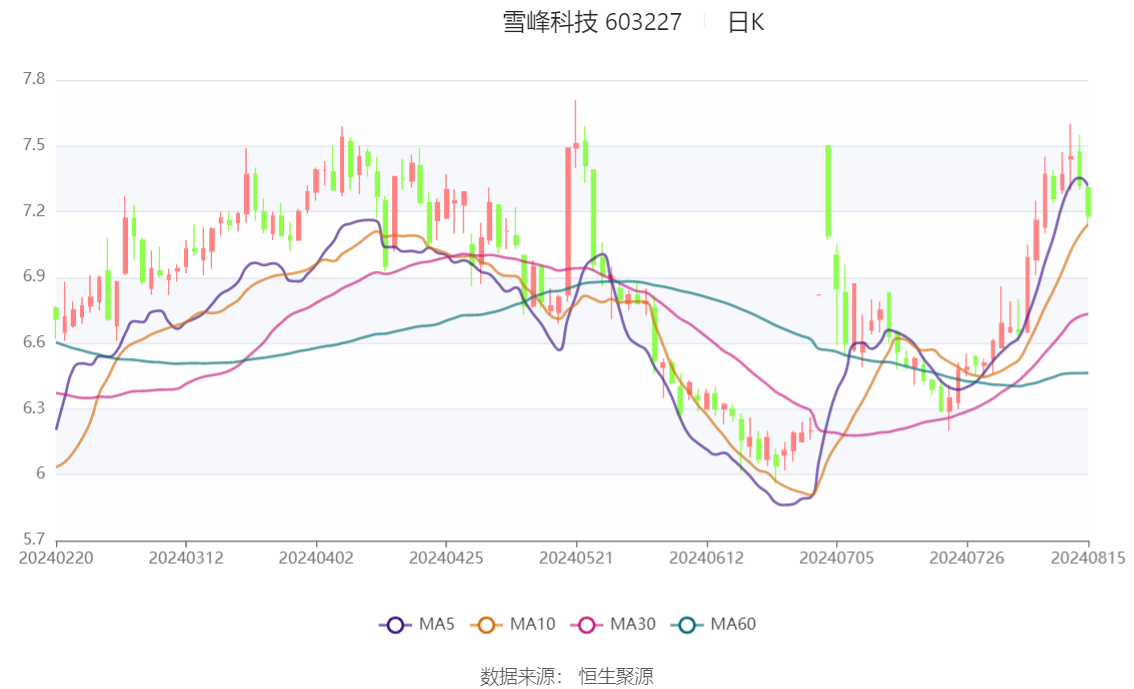Click y-axis value 6
Image resolution: width=1134 pixels, height=689 pixels.
tap(40, 474)
